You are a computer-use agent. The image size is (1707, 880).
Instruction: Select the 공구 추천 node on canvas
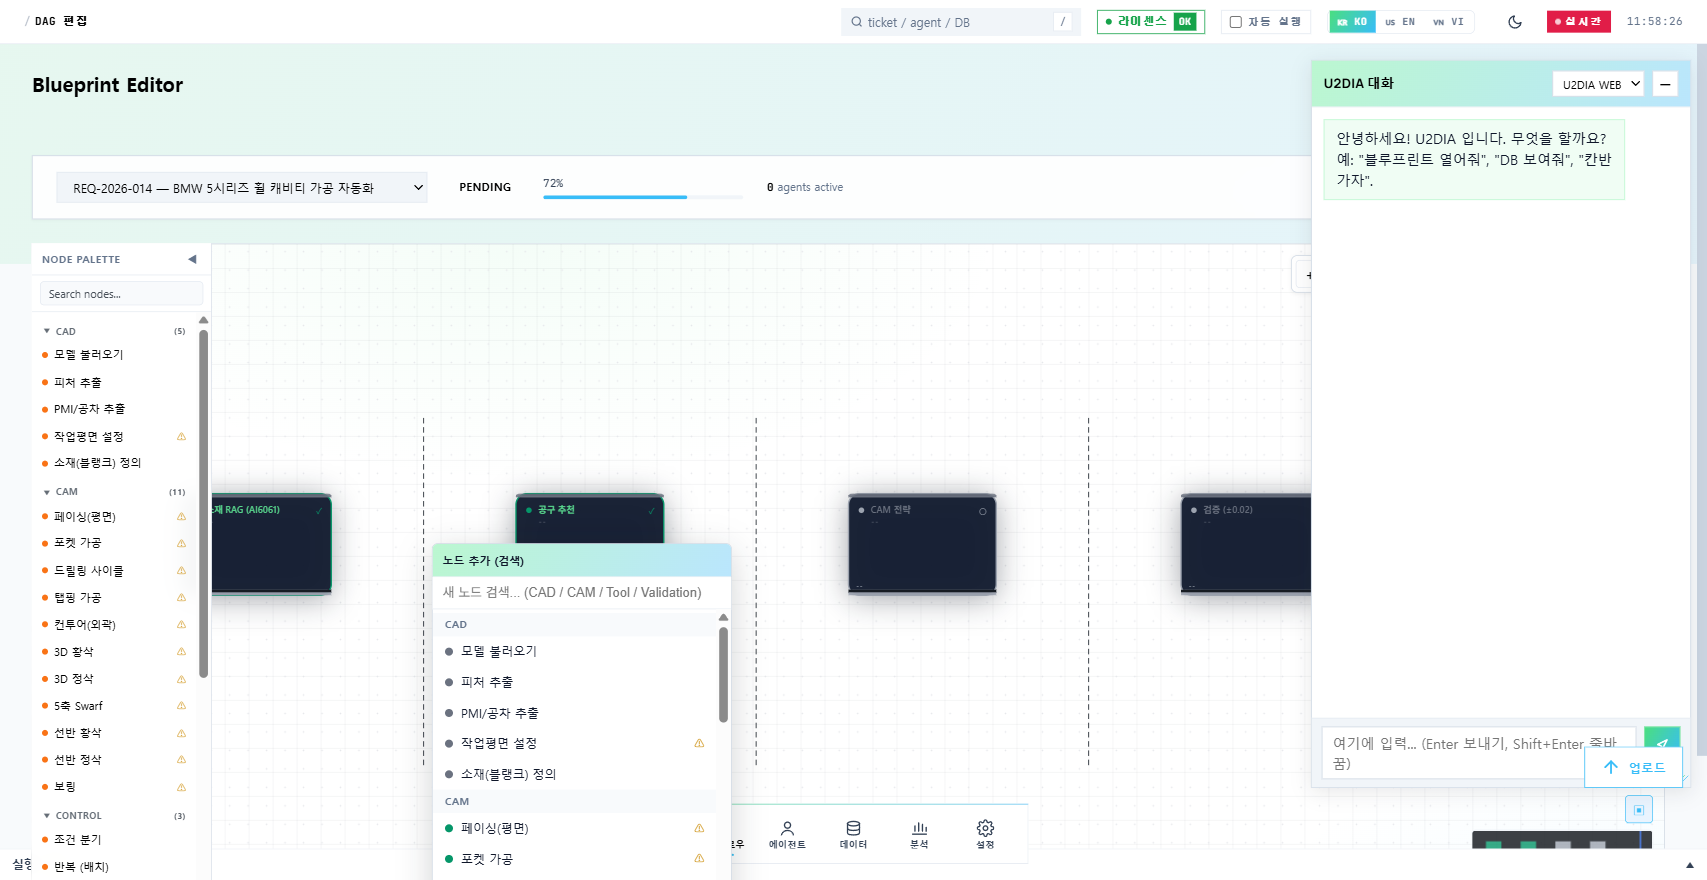click(x=590, y=519)
